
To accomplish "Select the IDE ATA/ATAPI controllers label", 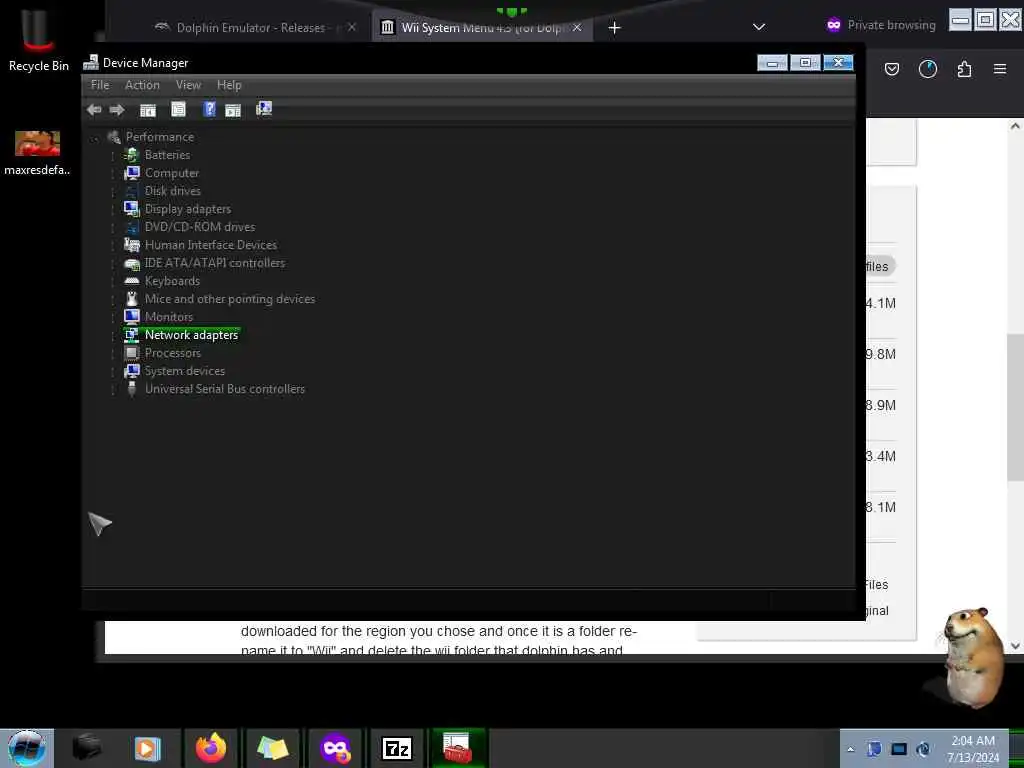I will (x=214, y=263).
